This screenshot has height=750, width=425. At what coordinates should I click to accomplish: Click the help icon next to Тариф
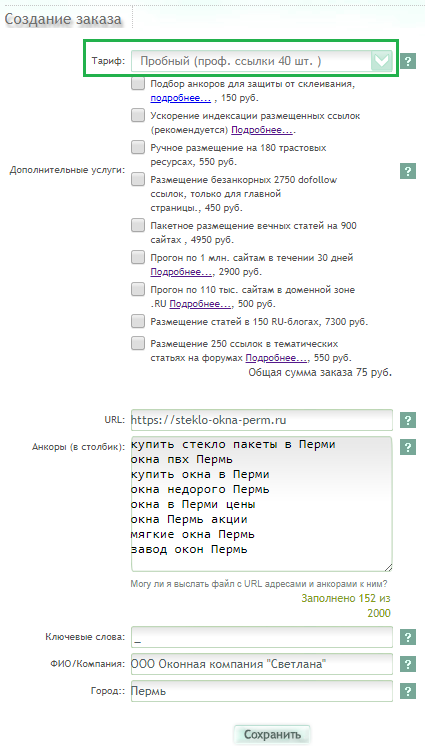tap(408, 61)
